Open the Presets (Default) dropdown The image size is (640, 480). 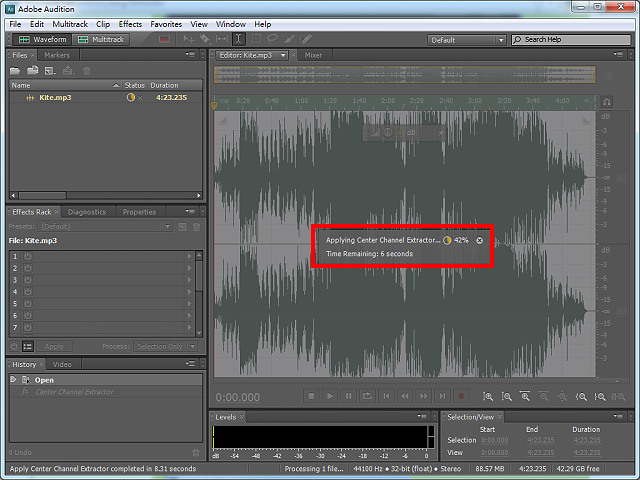(x=104, y=226)
